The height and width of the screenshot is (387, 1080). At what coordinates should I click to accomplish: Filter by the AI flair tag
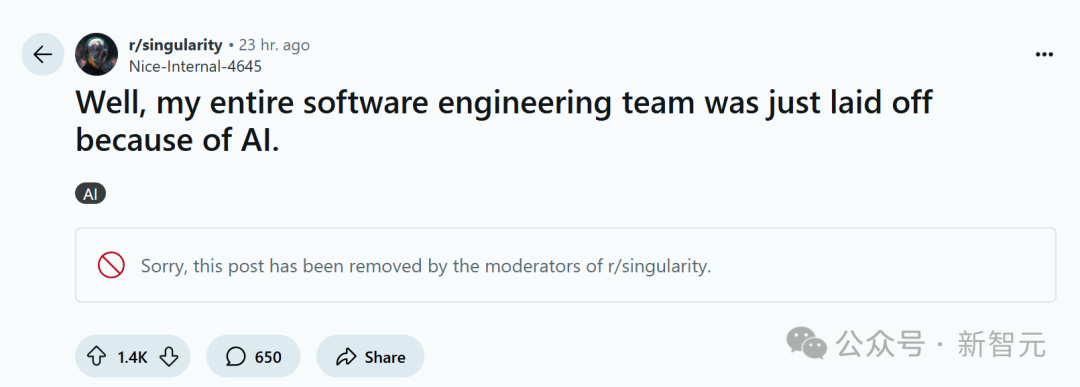pyautogui.click(x=90, y=194)
